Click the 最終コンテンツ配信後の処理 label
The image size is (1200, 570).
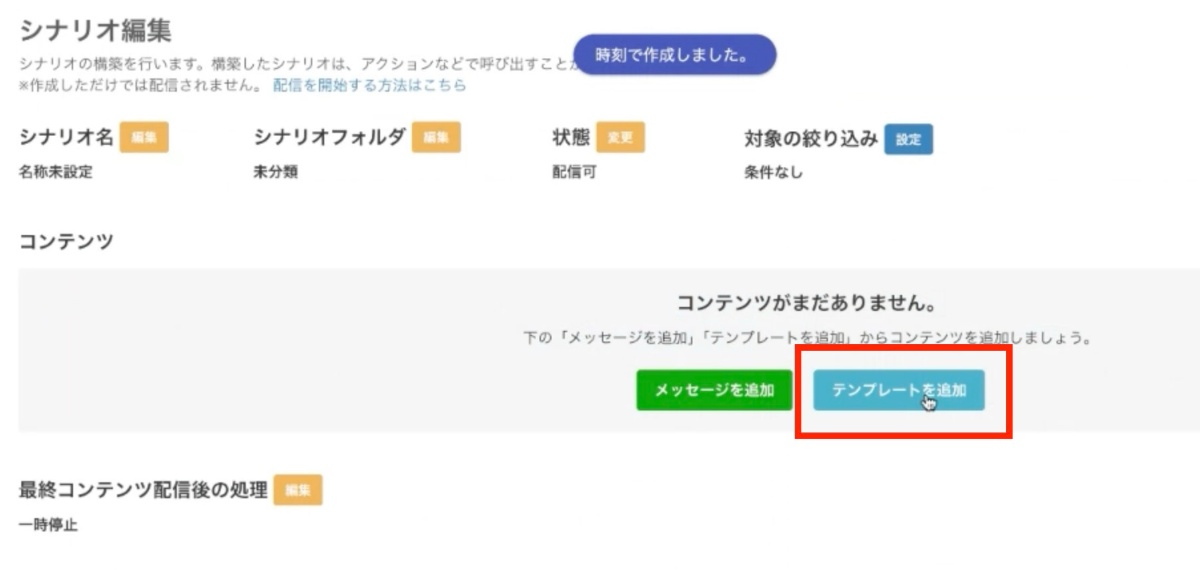143,490
